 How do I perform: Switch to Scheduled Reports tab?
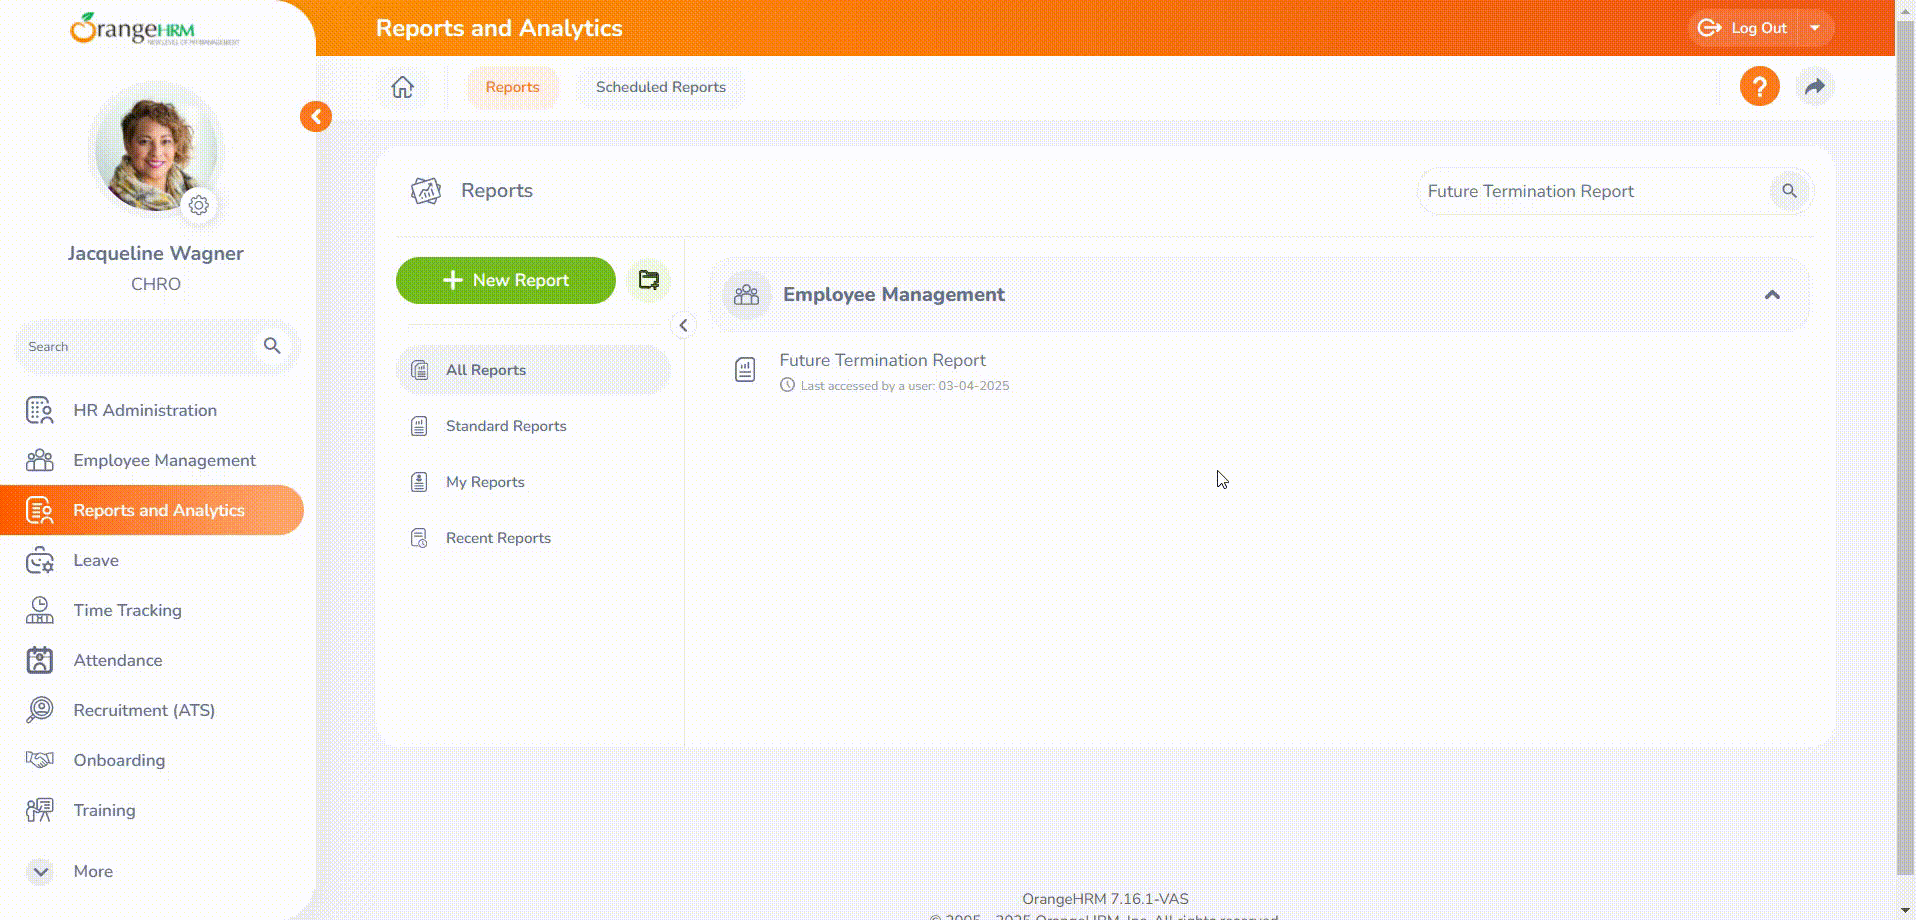pyautogui.click(x=660, y=87)
